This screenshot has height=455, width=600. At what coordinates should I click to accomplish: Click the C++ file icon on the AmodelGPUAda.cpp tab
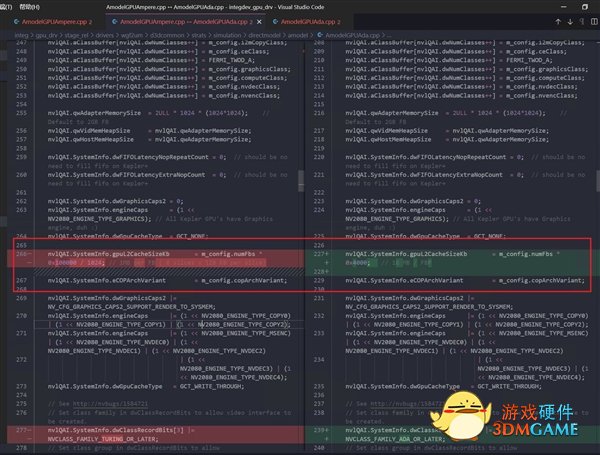[x=275, y=22]
